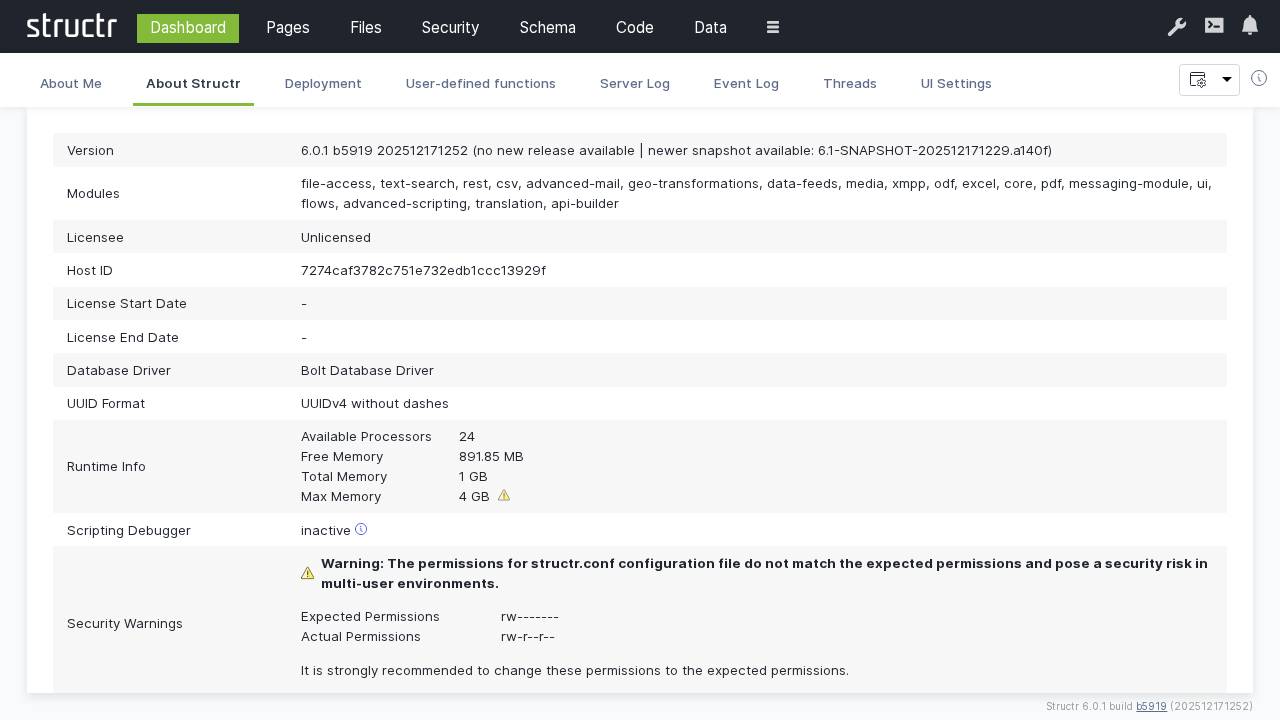1280x720 pixels.
Task: Open the dashboard panel selector dropdown caret
Action: (1226, 78)
